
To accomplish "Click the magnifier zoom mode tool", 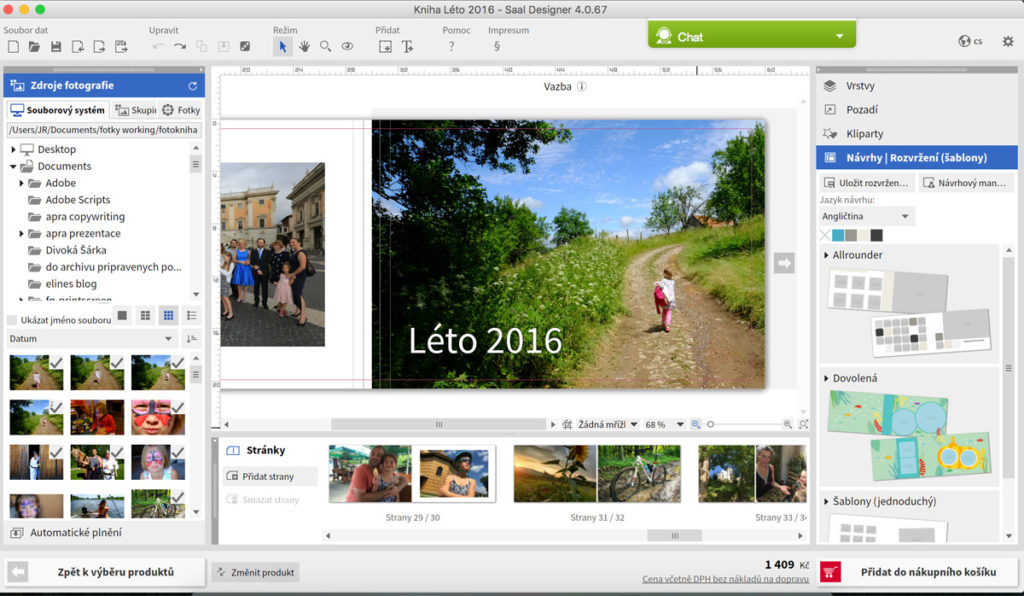I will point(325,46).
